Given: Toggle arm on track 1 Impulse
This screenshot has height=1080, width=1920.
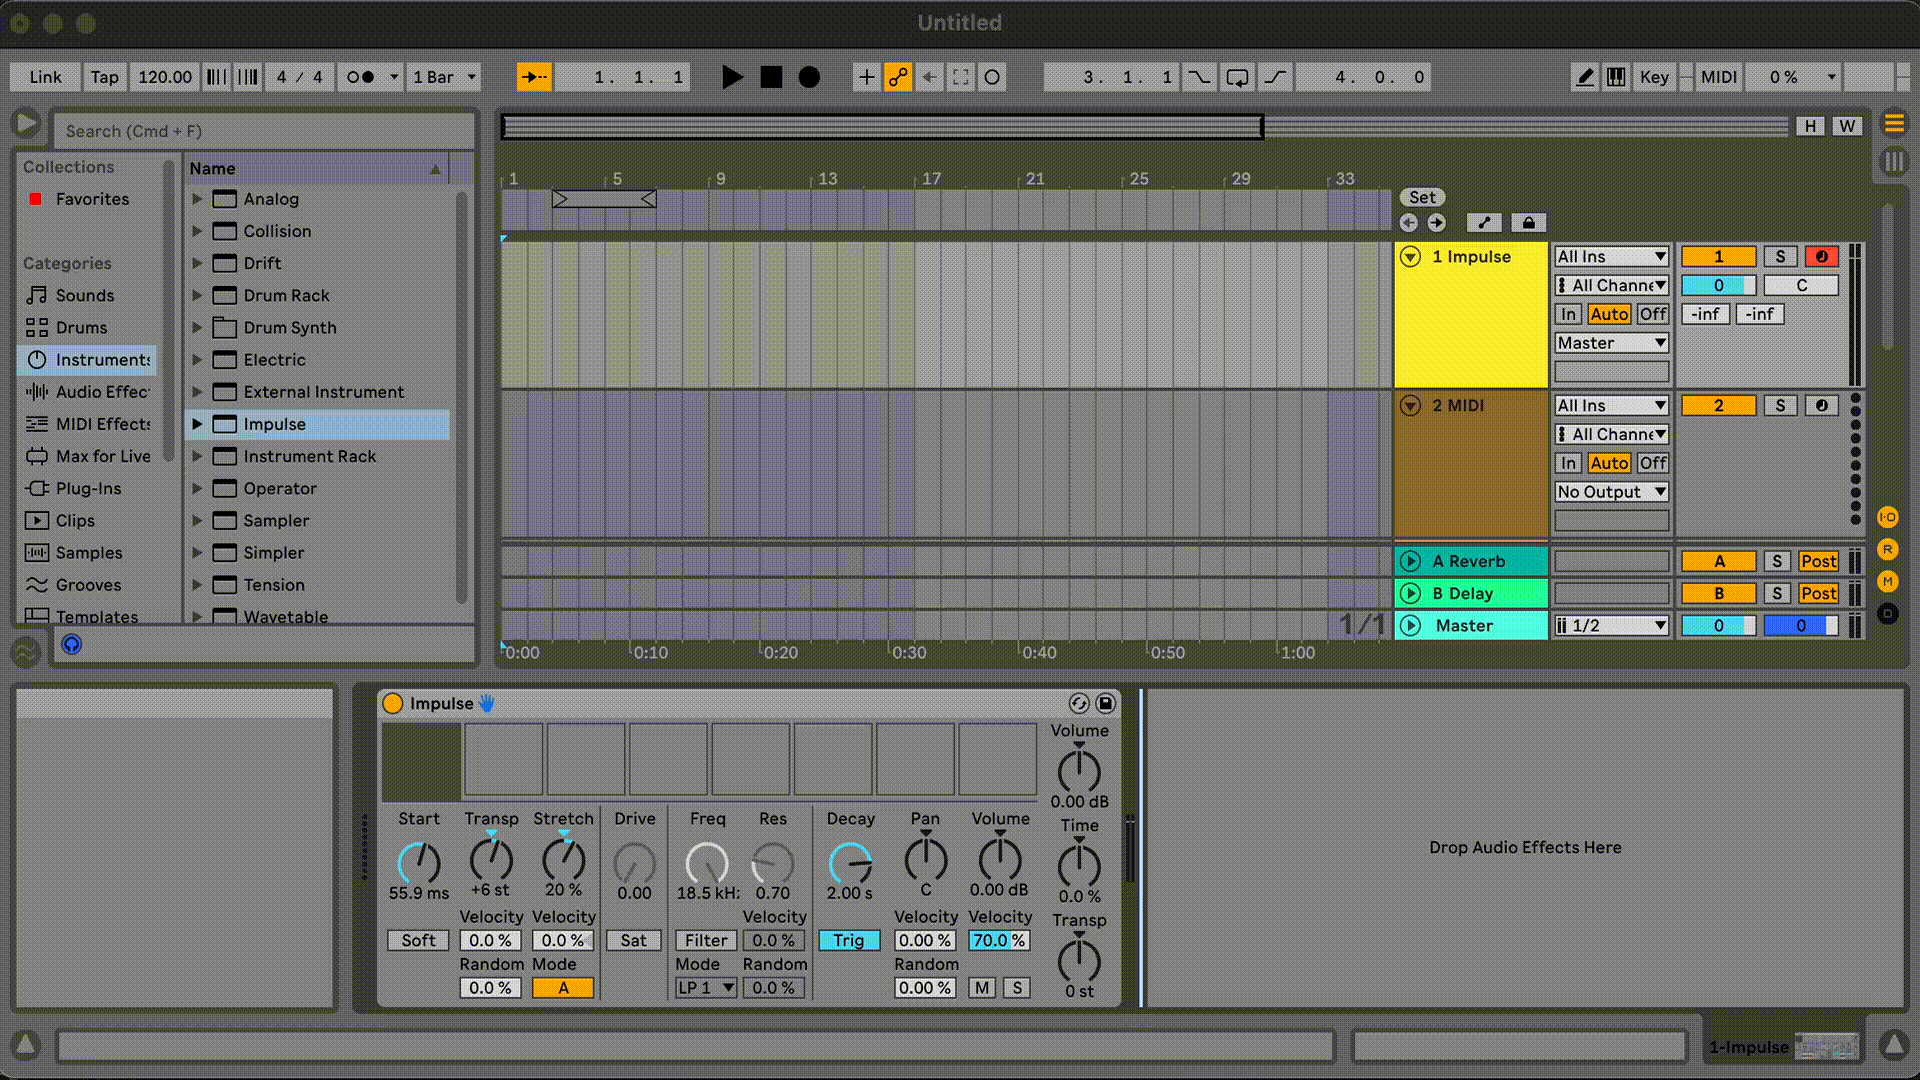Looking at the screenshot, I should 1822,257.
